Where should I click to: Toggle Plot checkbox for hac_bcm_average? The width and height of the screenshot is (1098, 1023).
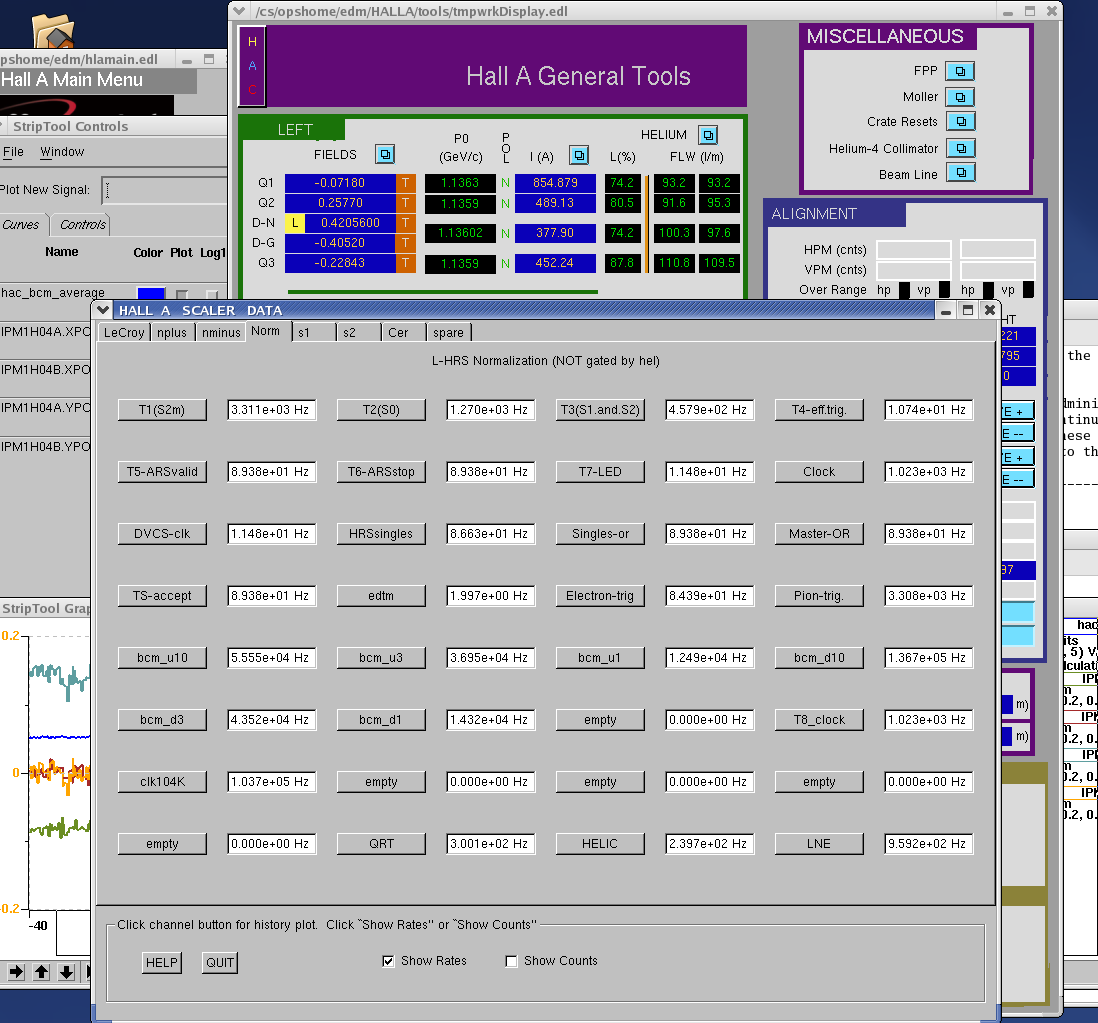pyautogui.click(x=182, y=294)
